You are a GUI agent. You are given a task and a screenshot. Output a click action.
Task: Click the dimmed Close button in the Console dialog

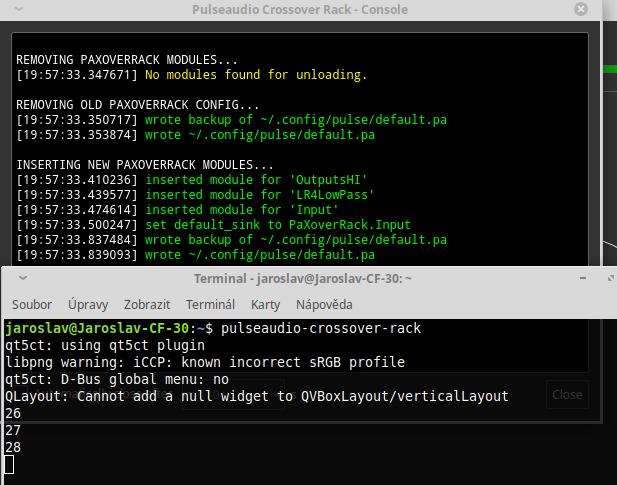(x=567, y=395)
